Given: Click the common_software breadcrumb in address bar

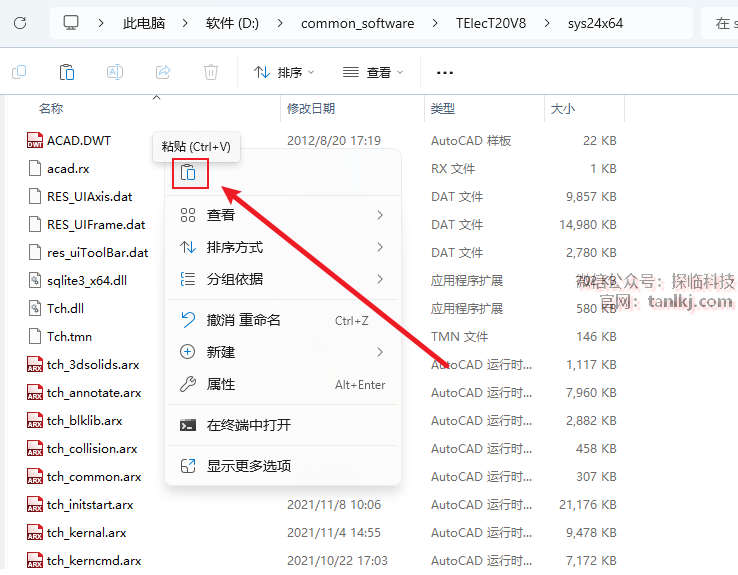Looking at the screenshot, I should 357,23.
